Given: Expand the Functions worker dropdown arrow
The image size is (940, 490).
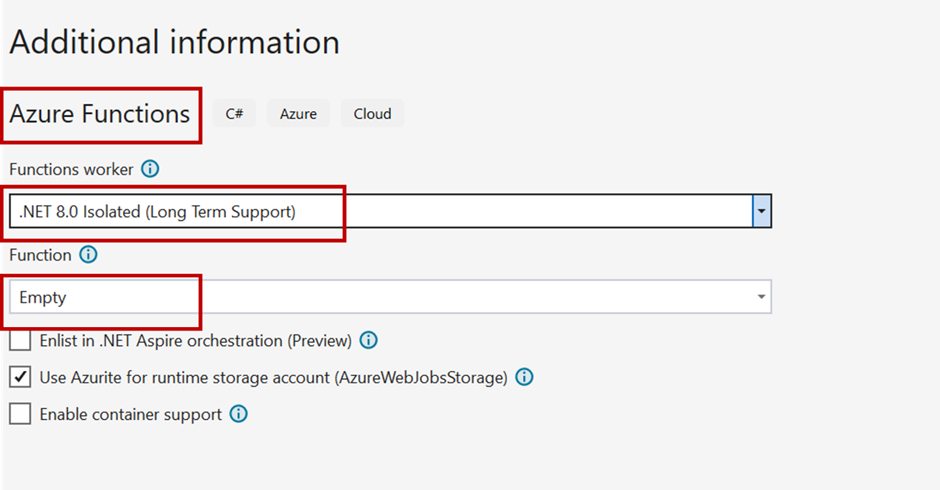Looking at the screenshot, I should tap(761, 211).
